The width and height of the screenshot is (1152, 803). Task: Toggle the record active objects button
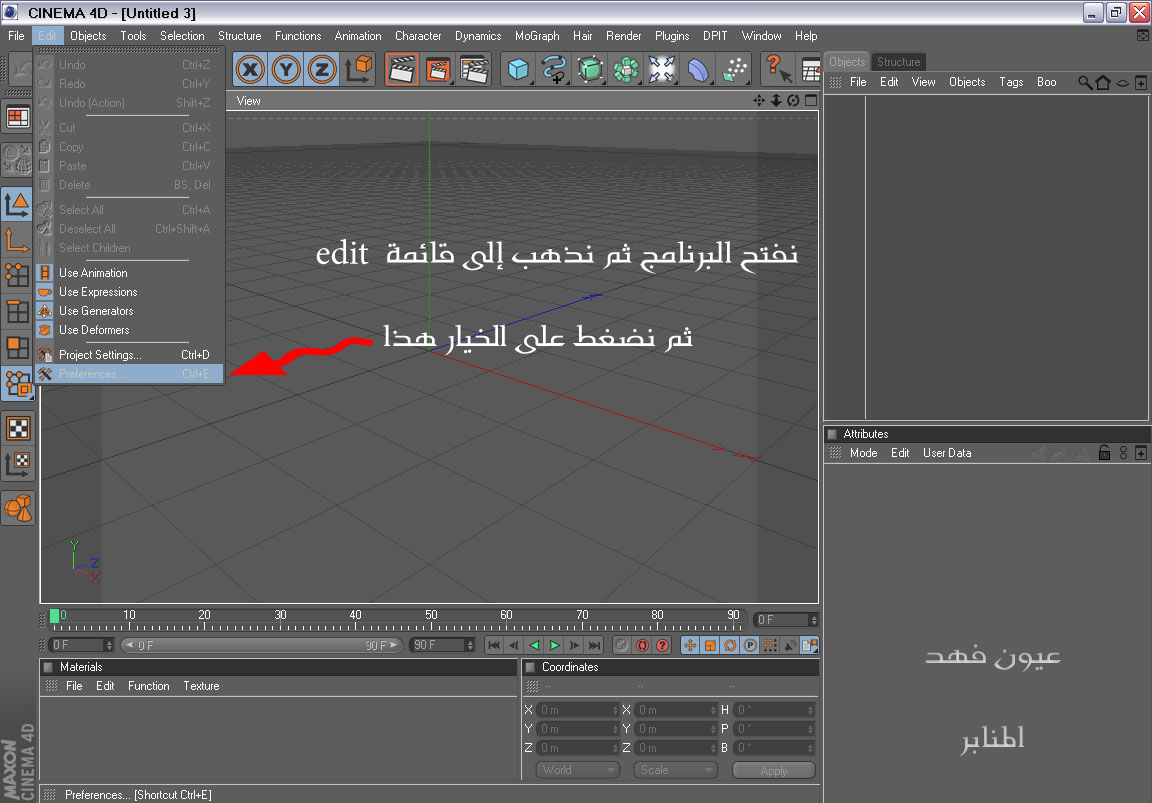point(622,645)
